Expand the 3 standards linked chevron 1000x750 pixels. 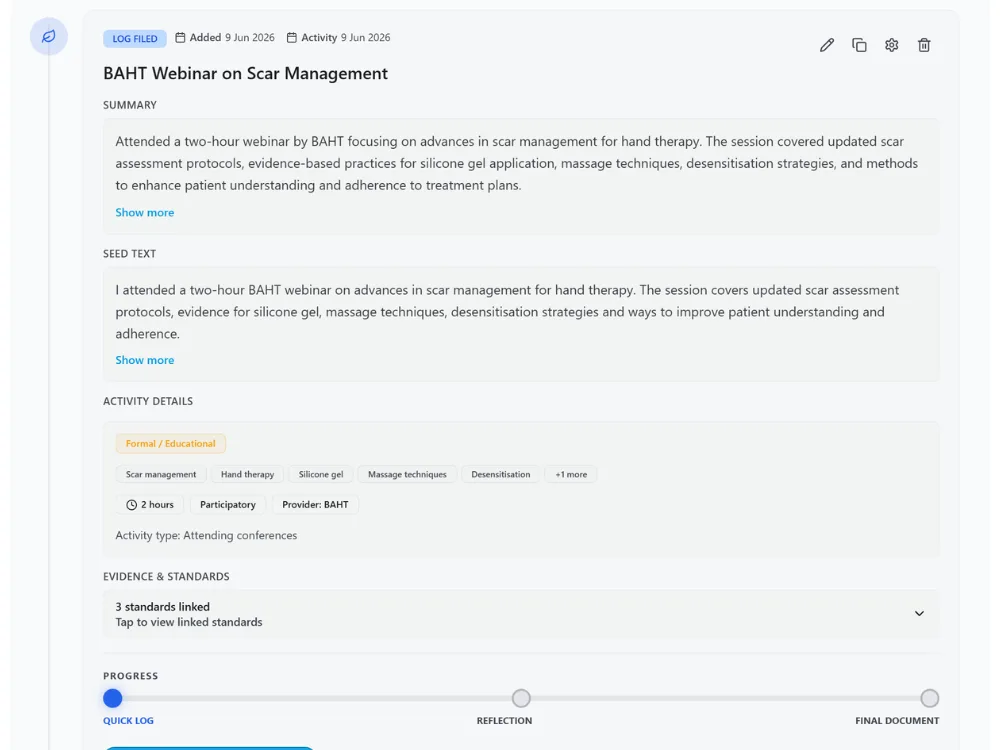[x=919, y=614]
